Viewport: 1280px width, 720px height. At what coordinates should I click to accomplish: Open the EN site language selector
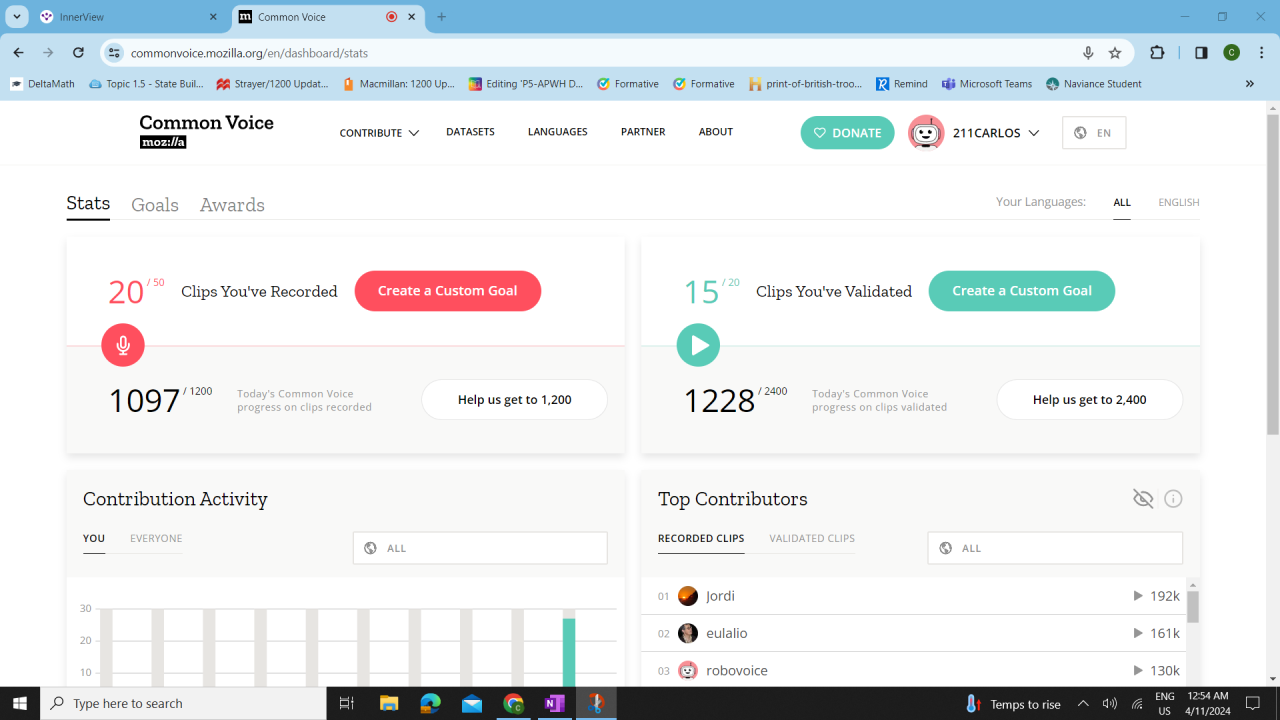(1094, 133)
